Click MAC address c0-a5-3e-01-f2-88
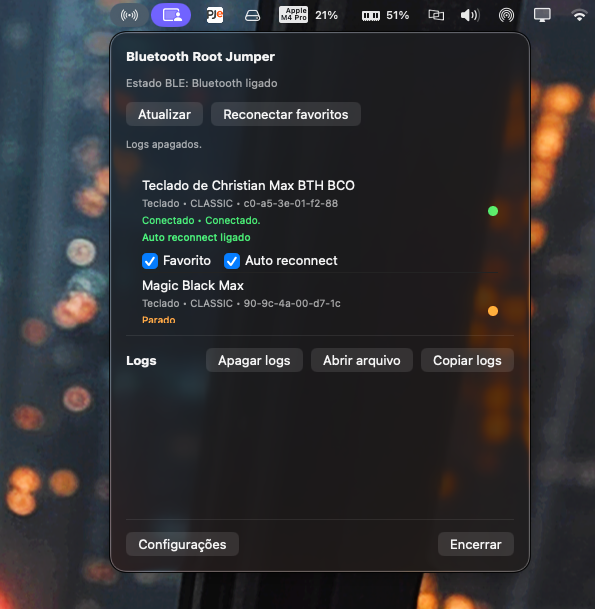 click(291, 204)
